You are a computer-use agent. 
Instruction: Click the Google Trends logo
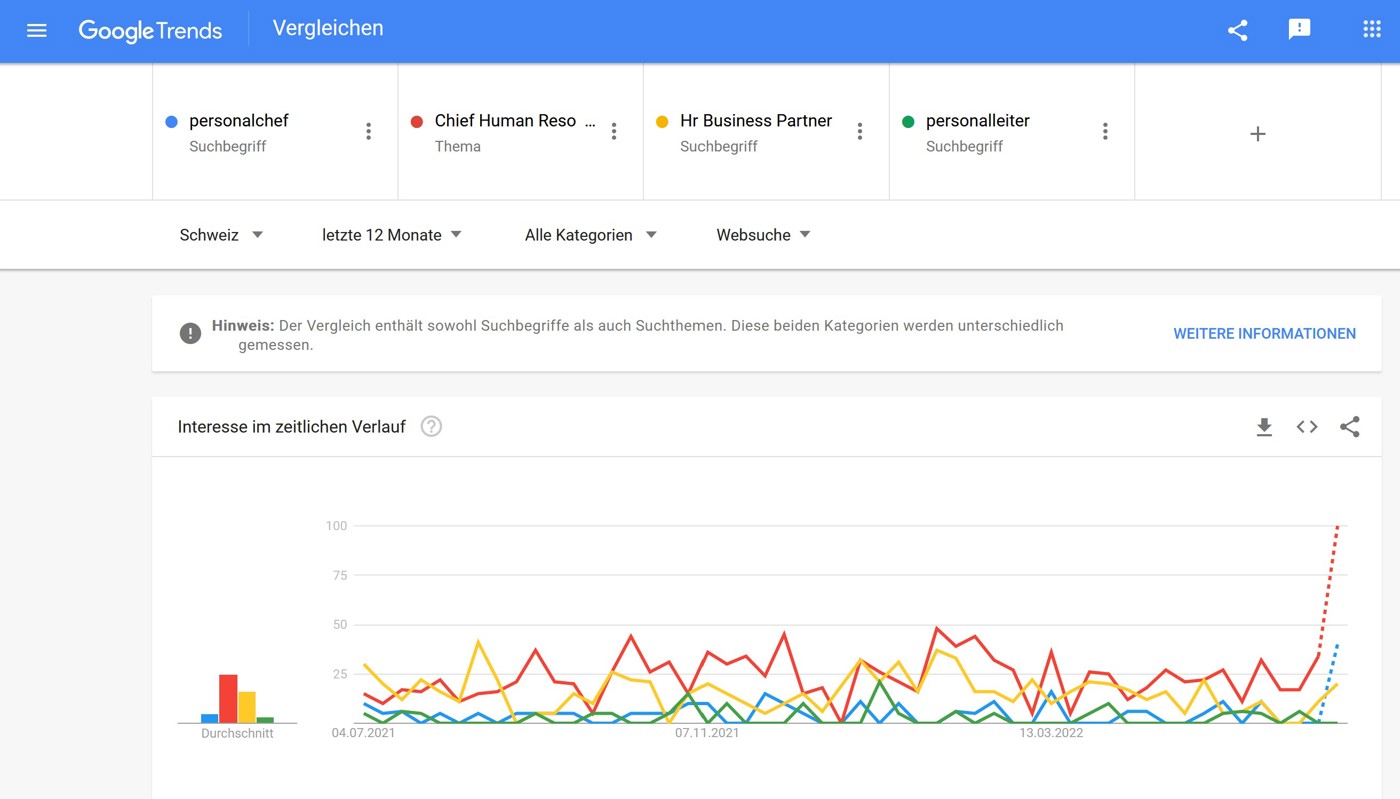[150, 31]
